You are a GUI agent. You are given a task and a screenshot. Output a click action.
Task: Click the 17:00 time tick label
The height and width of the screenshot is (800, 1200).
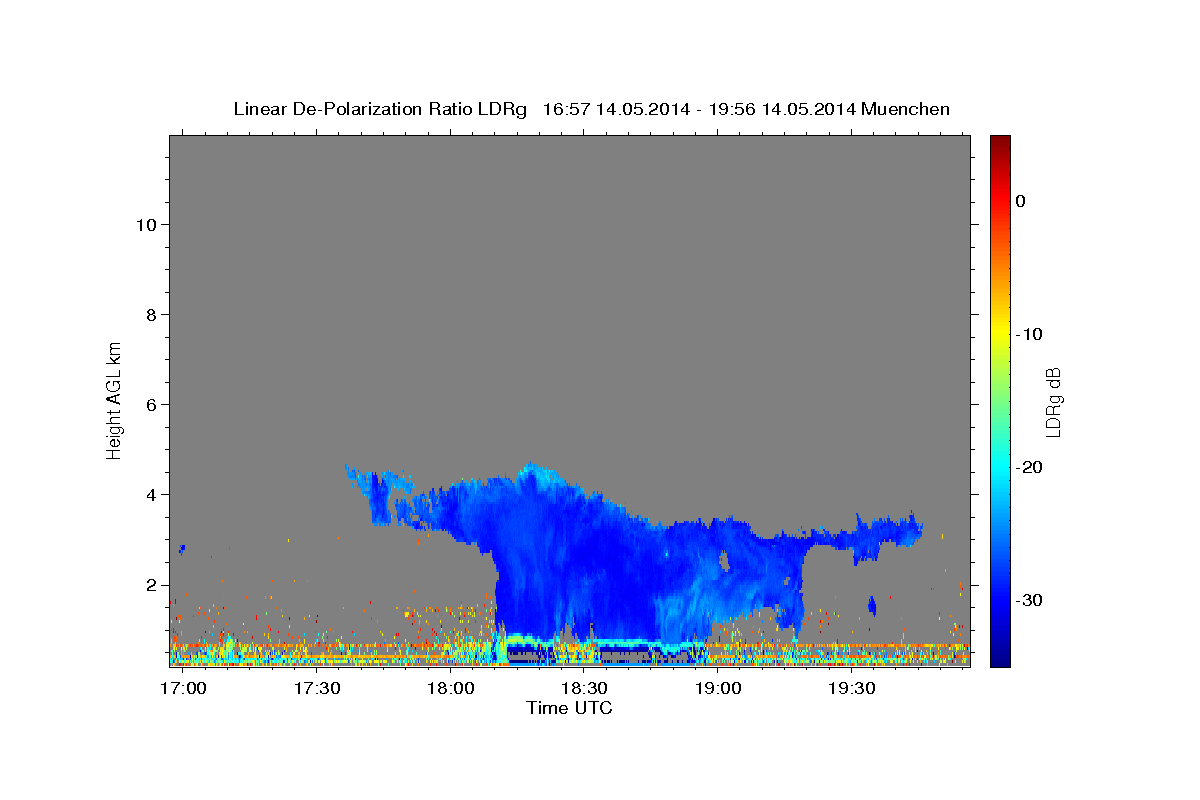point(183,688)
